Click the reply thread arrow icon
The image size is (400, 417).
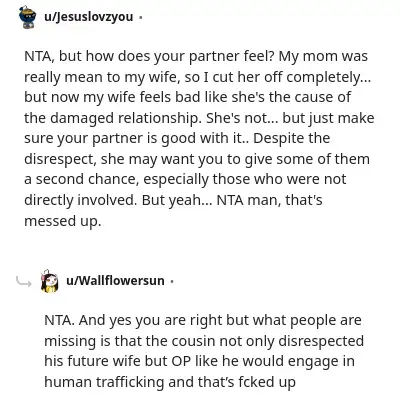click(24, 282)
